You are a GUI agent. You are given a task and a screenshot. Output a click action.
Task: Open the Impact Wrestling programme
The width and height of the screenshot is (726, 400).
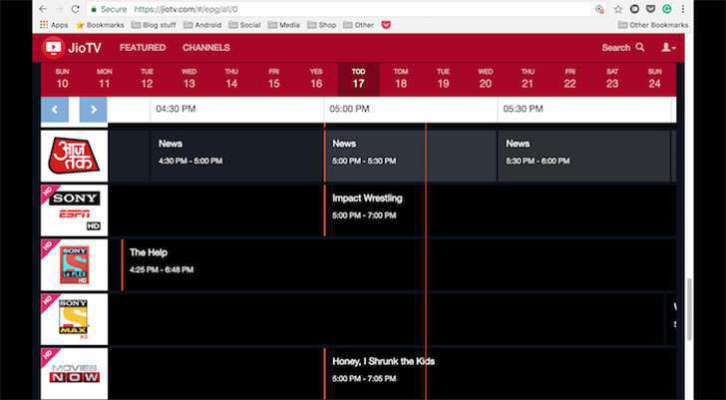[500, 211]
